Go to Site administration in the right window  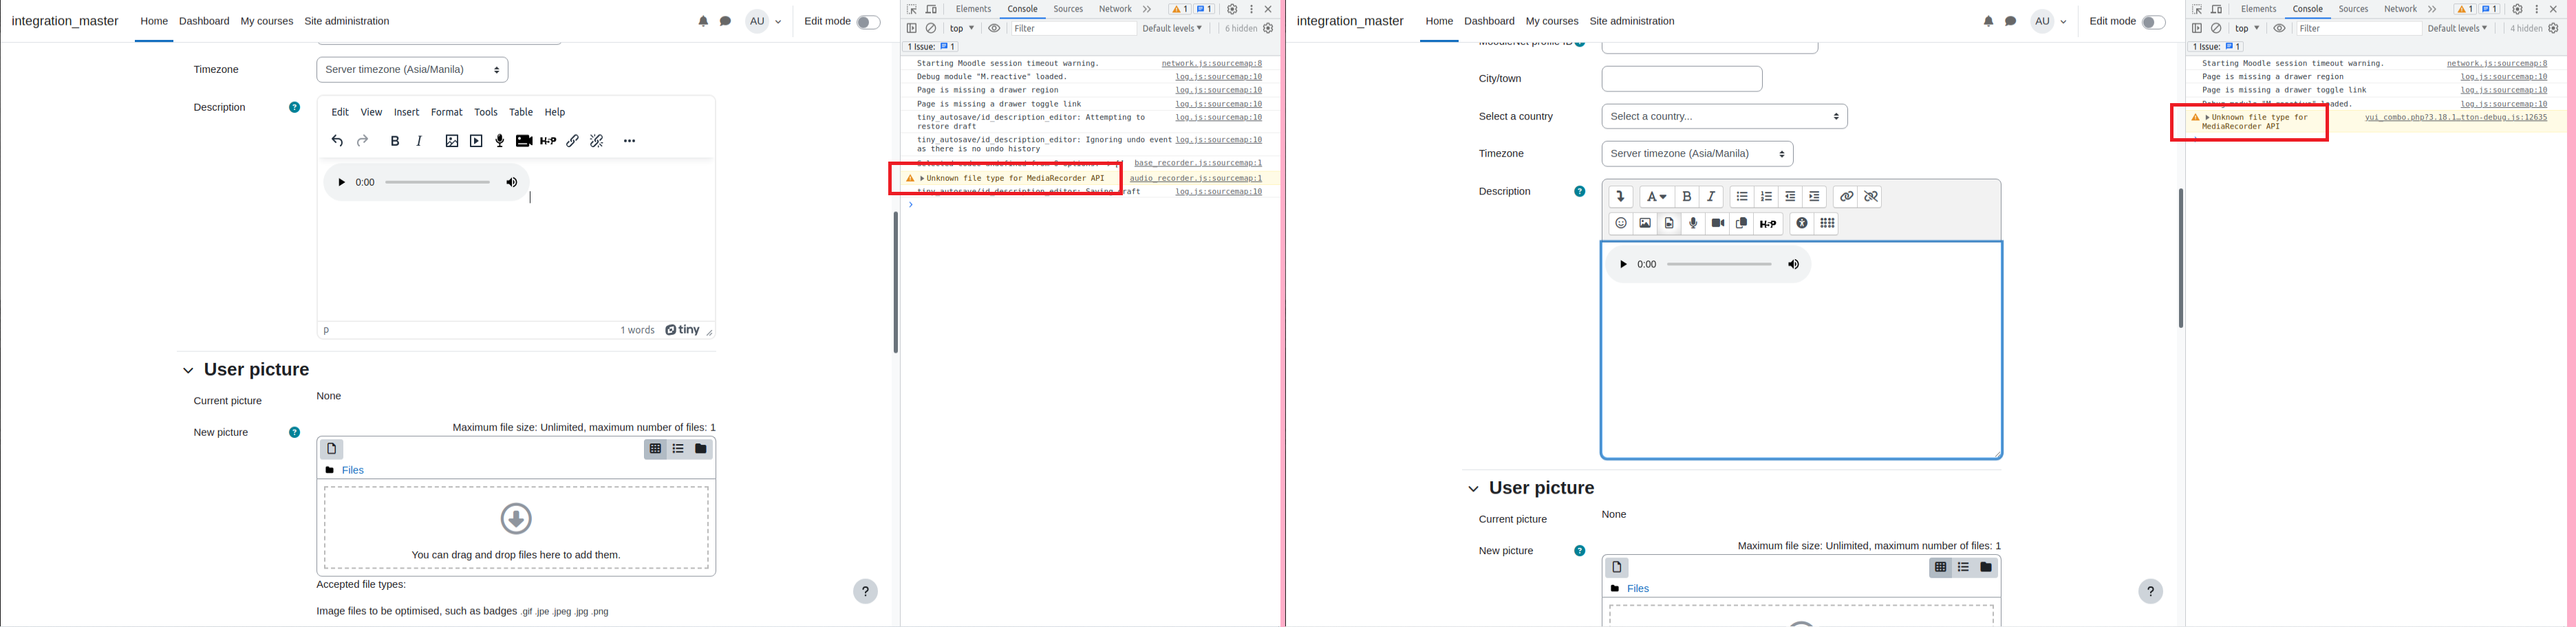click(1632, 21)
